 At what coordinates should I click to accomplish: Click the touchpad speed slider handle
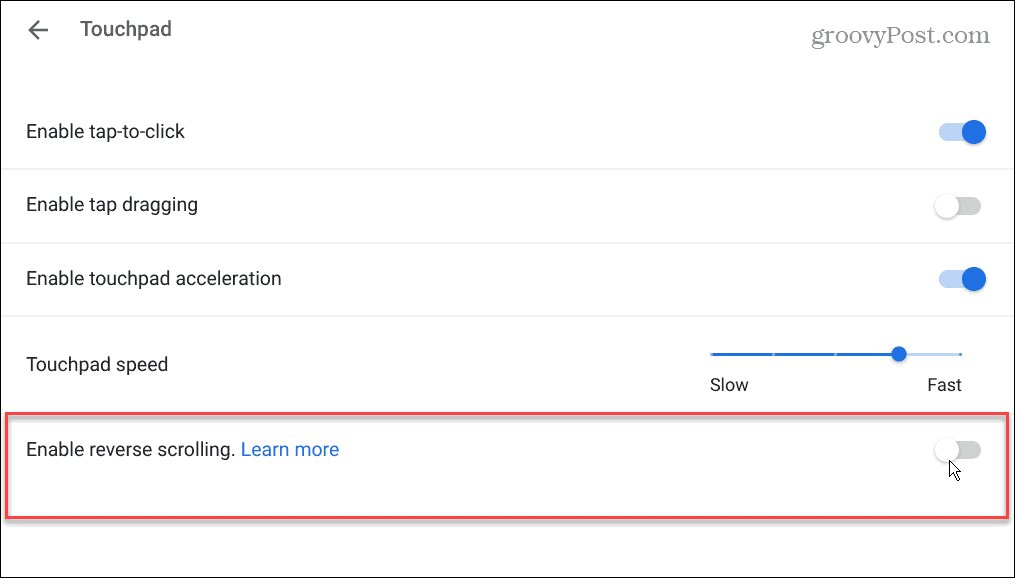pos(899,354)
